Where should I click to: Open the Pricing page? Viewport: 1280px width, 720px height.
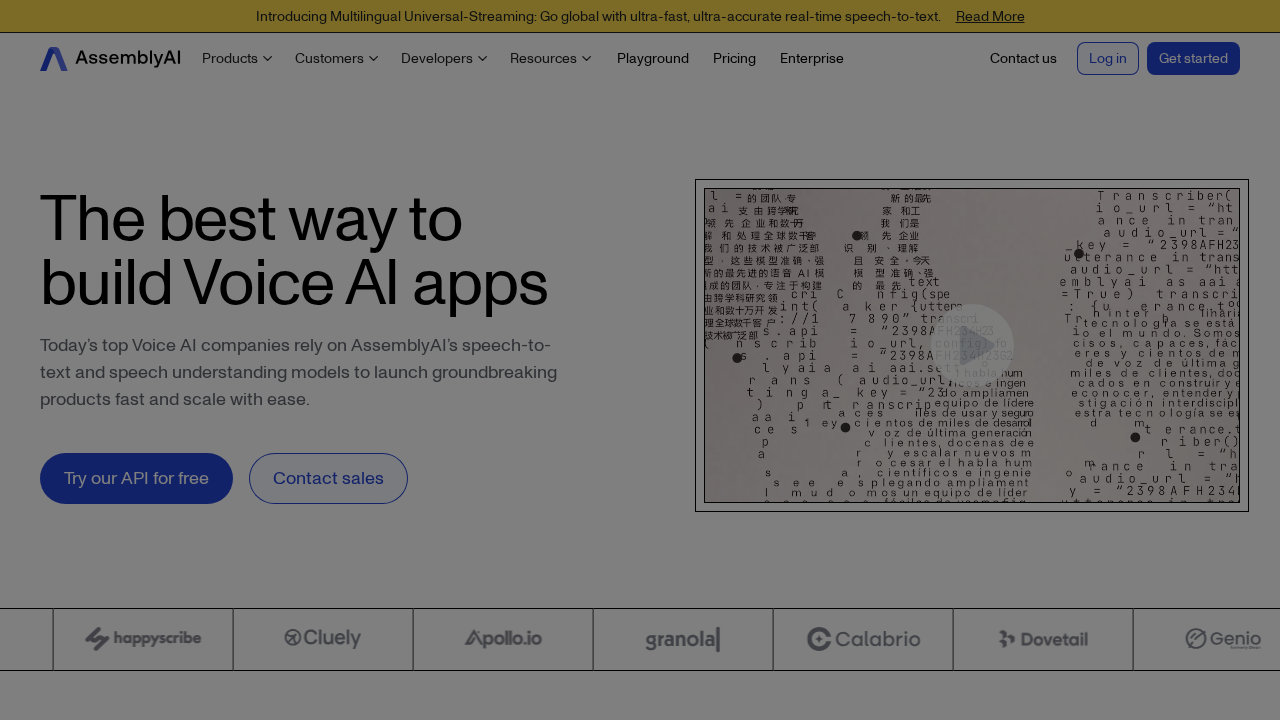click(x=734, y=58)
